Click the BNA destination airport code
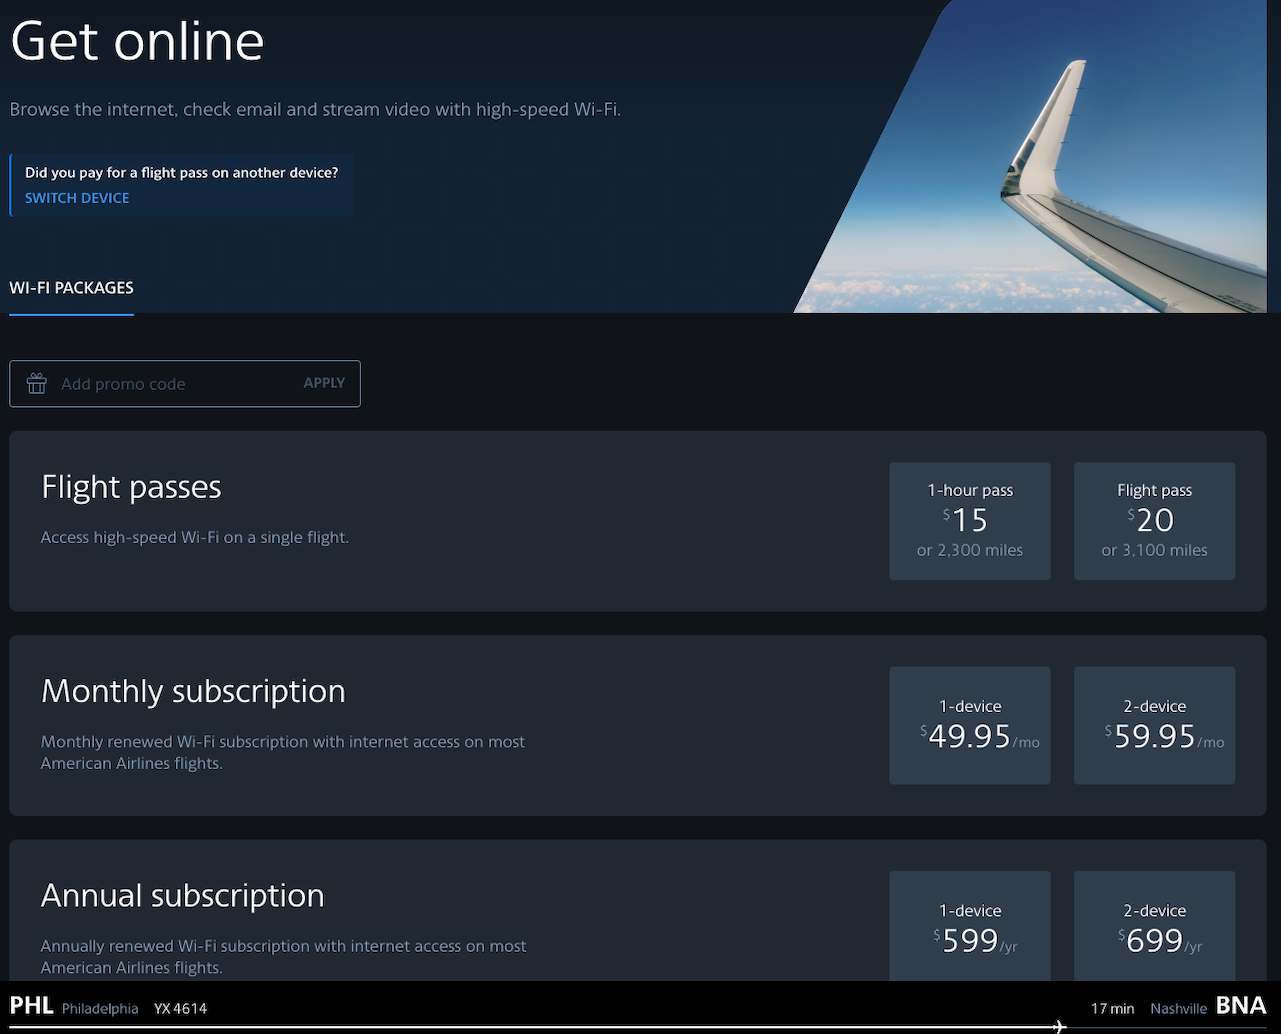Image resolution: width=1281 pixels, height=1034 pixels. [x=1241, y=1006]
